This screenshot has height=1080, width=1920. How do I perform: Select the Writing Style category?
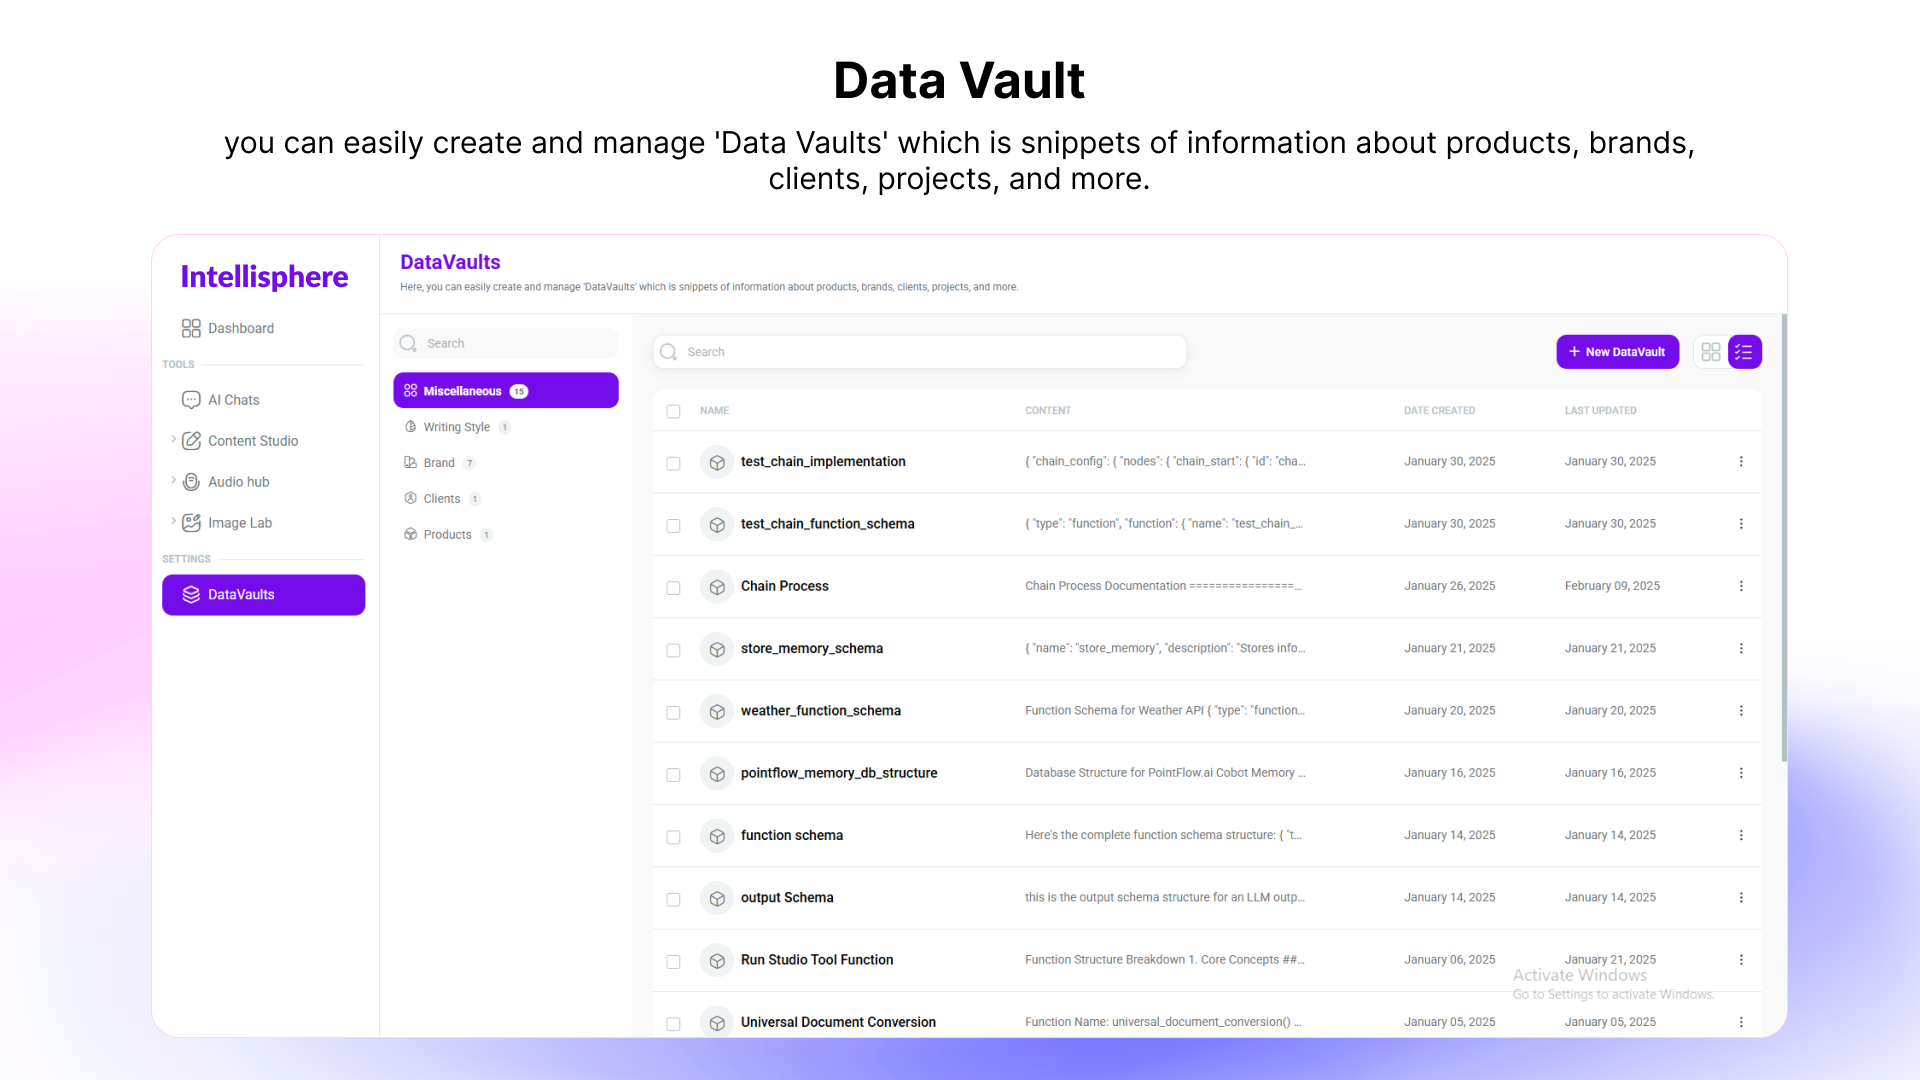456,427
